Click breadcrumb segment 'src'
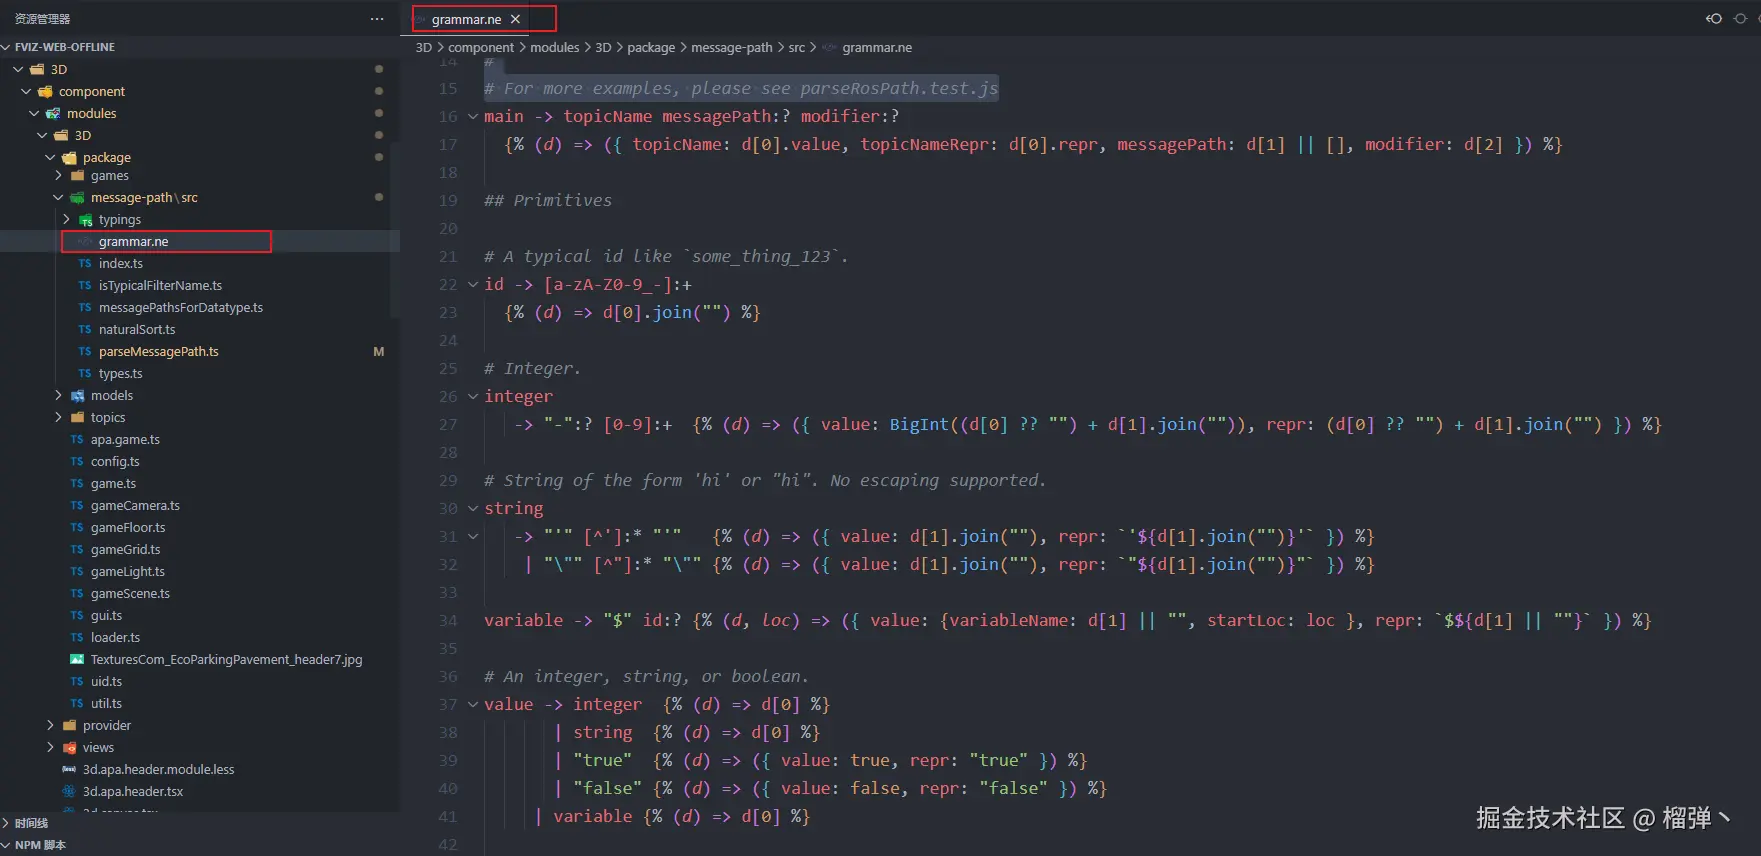The image size is (1761, 856). (x=796, y=47)
